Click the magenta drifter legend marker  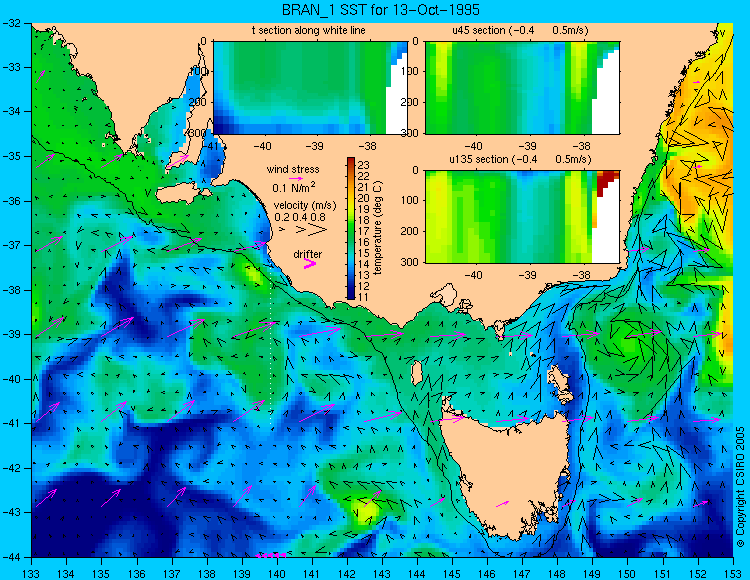(x=310, y=263)
